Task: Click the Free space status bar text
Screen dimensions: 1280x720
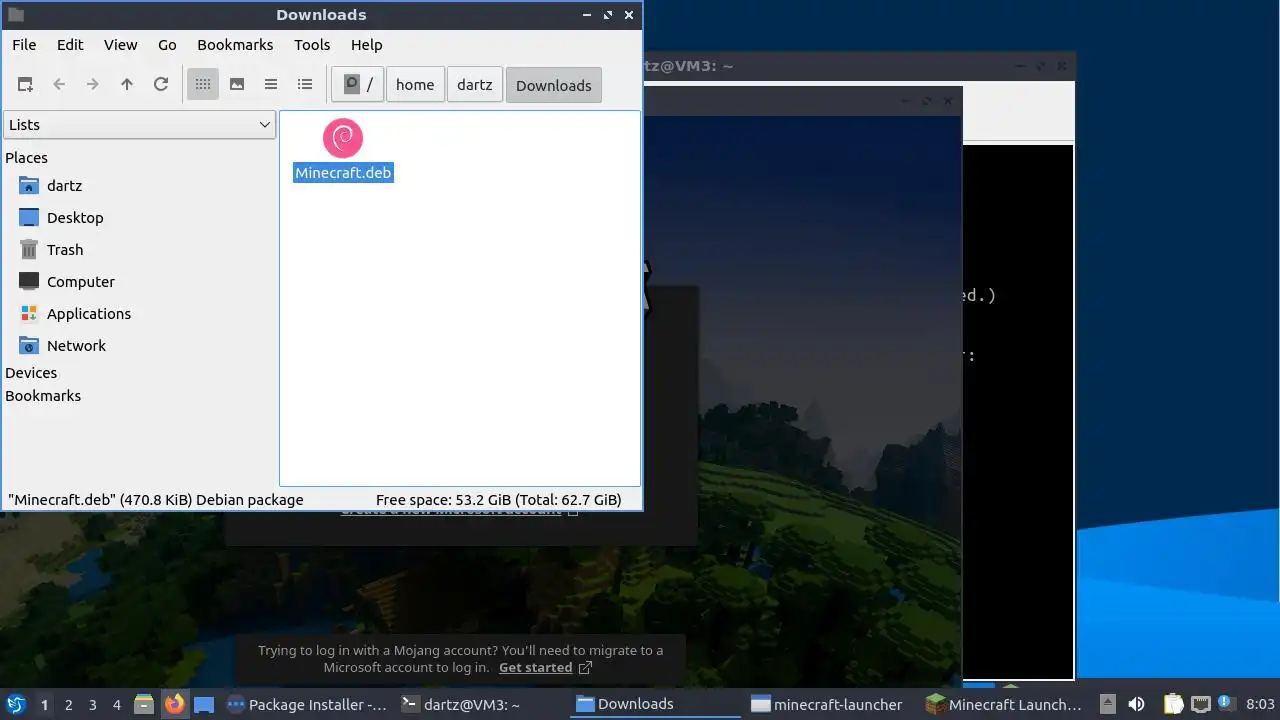Action: (x=499, y=500)
